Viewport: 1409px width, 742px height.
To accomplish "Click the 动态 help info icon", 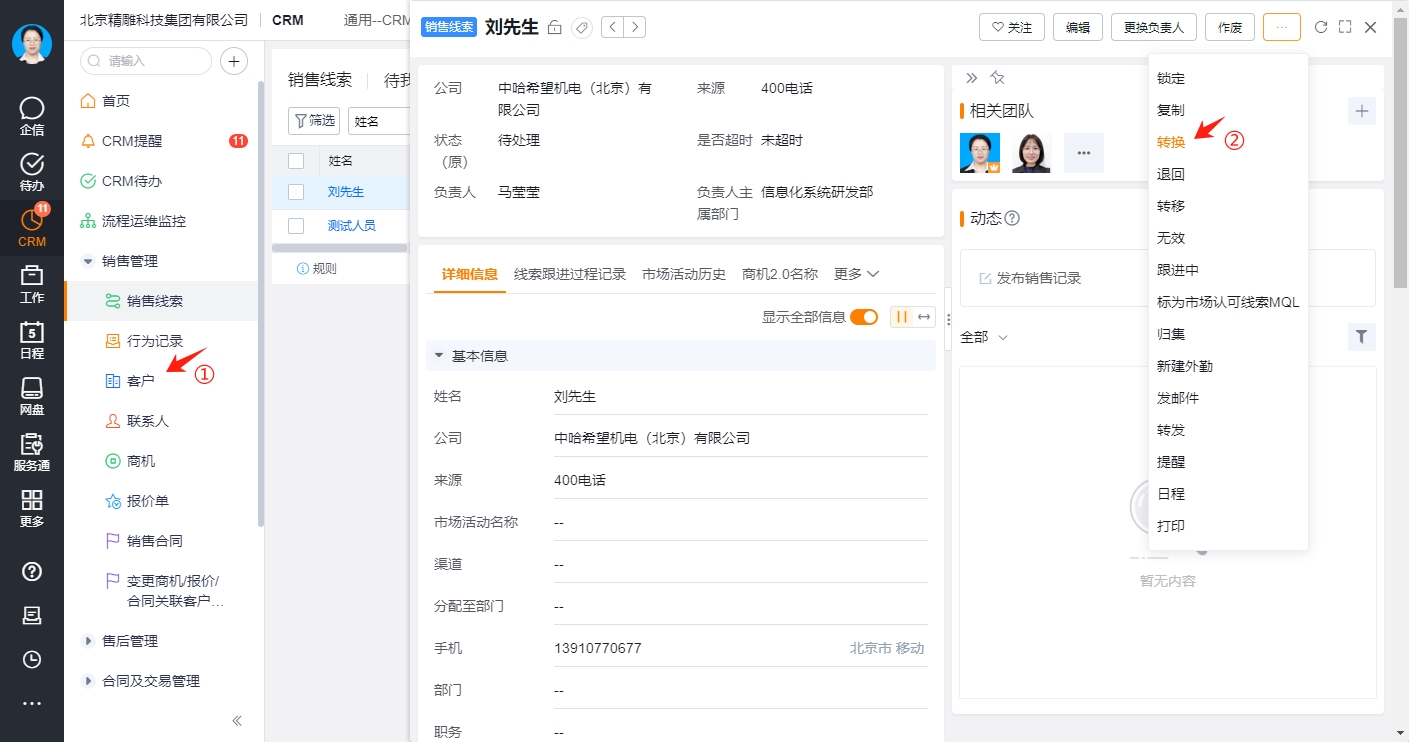I will (1012, 218).
